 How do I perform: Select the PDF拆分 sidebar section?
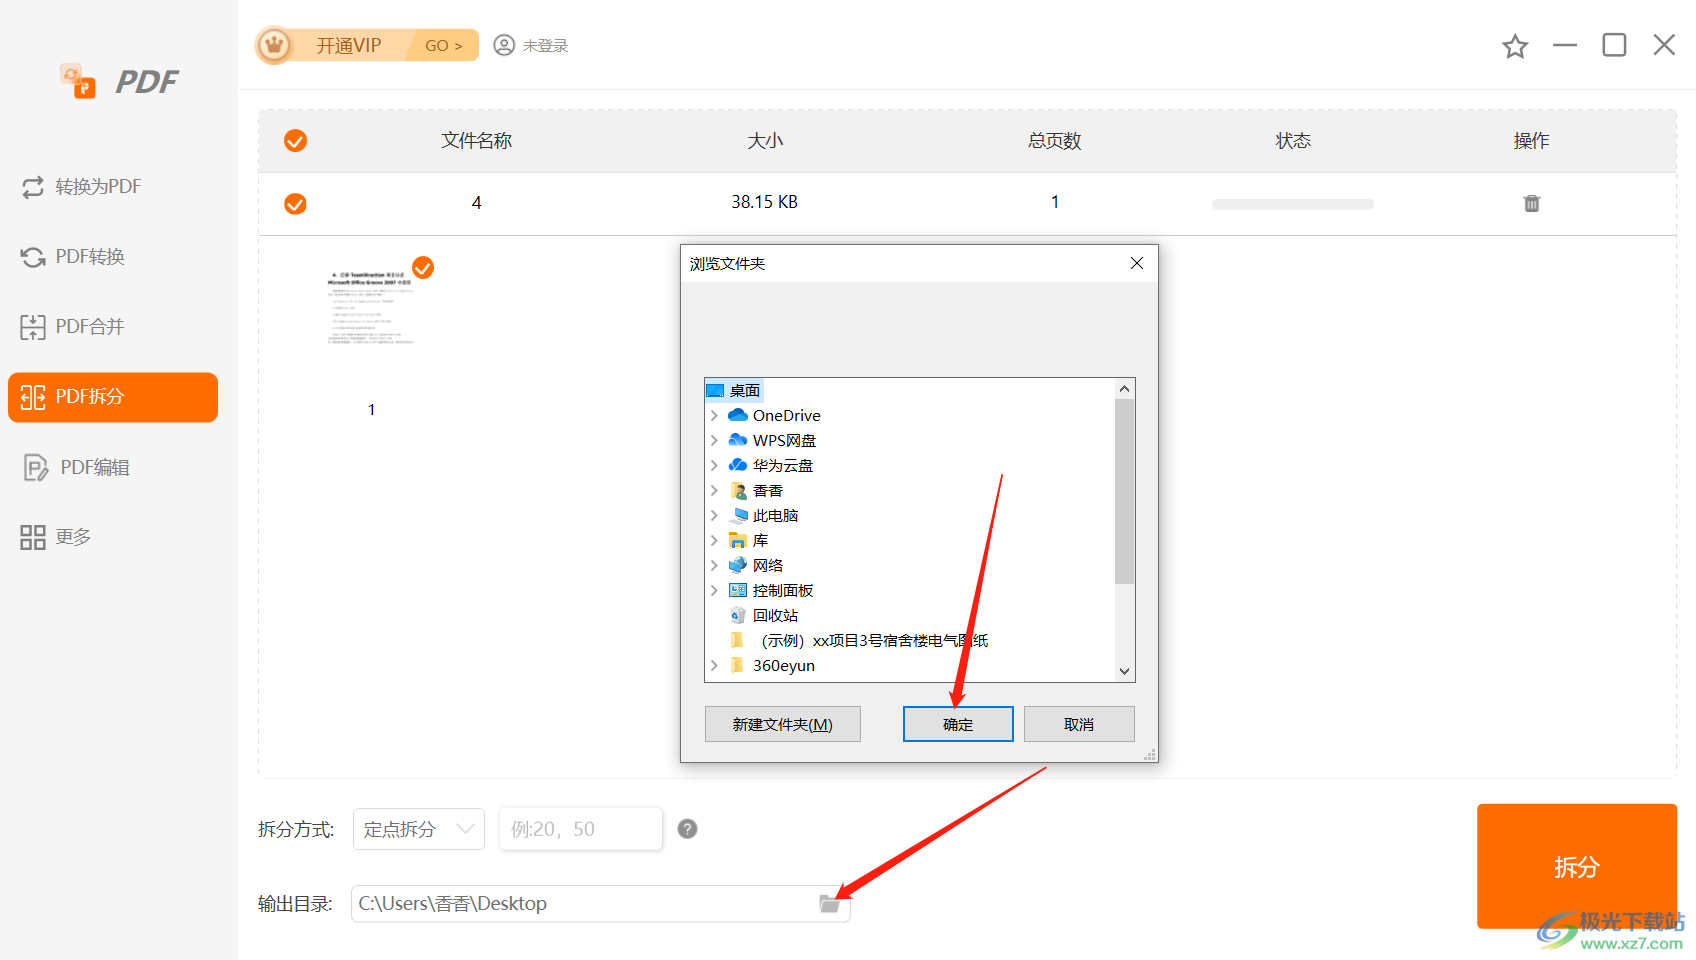coord(113,397)
